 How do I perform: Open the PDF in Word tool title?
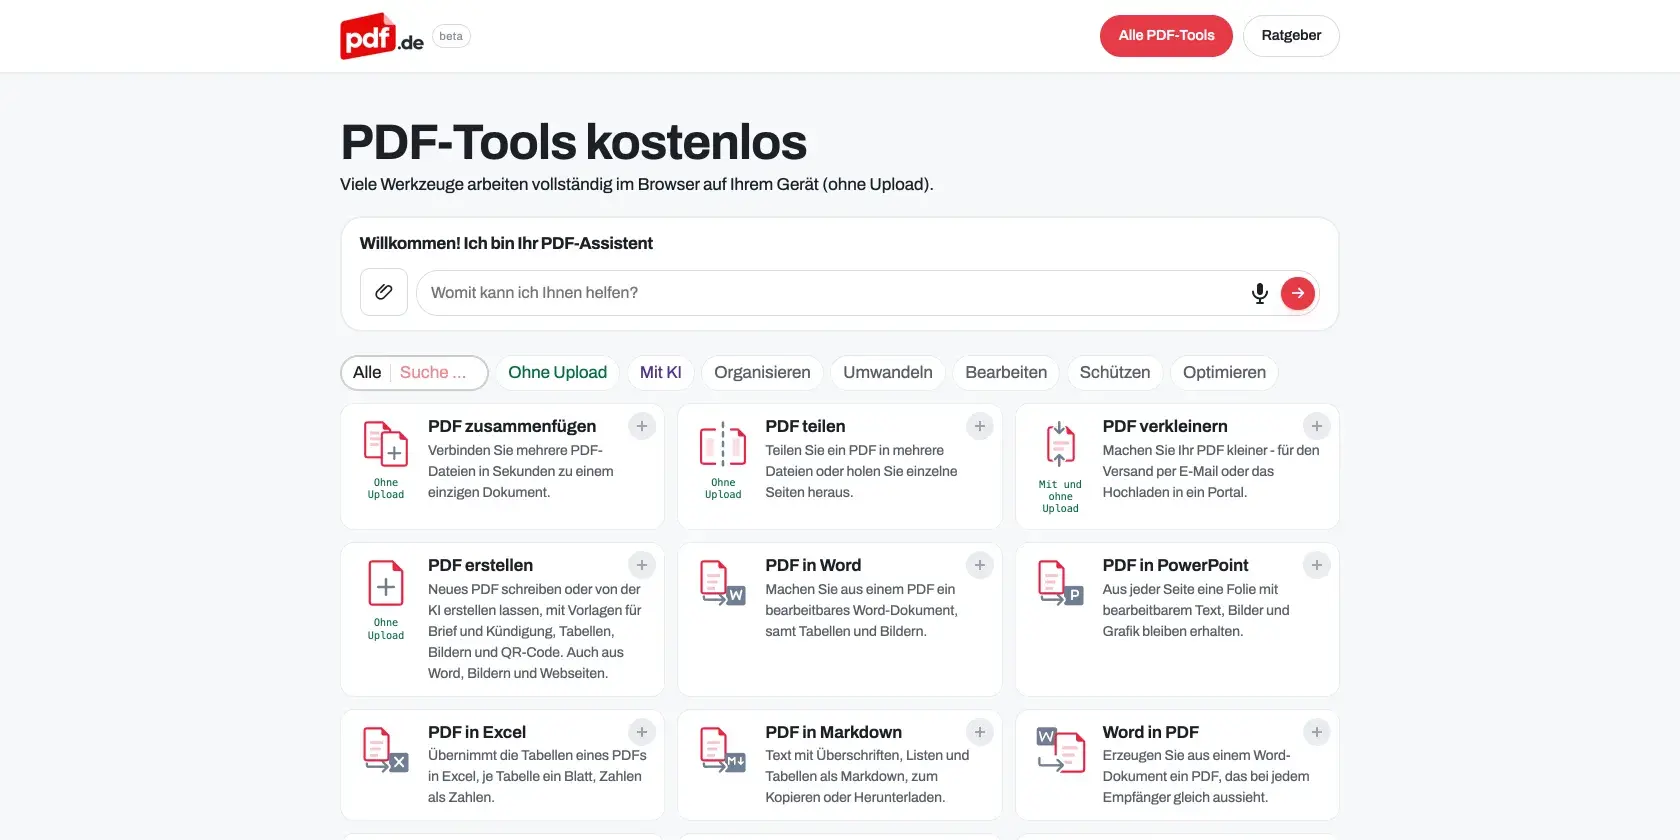813,565
